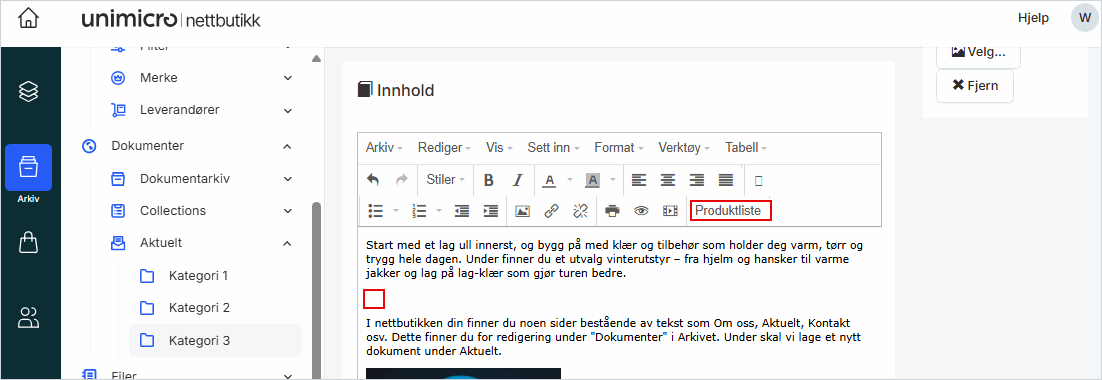Apply text background color
Screen dimensions: 1102x380
pyautogui.click(x=592, y=181)
